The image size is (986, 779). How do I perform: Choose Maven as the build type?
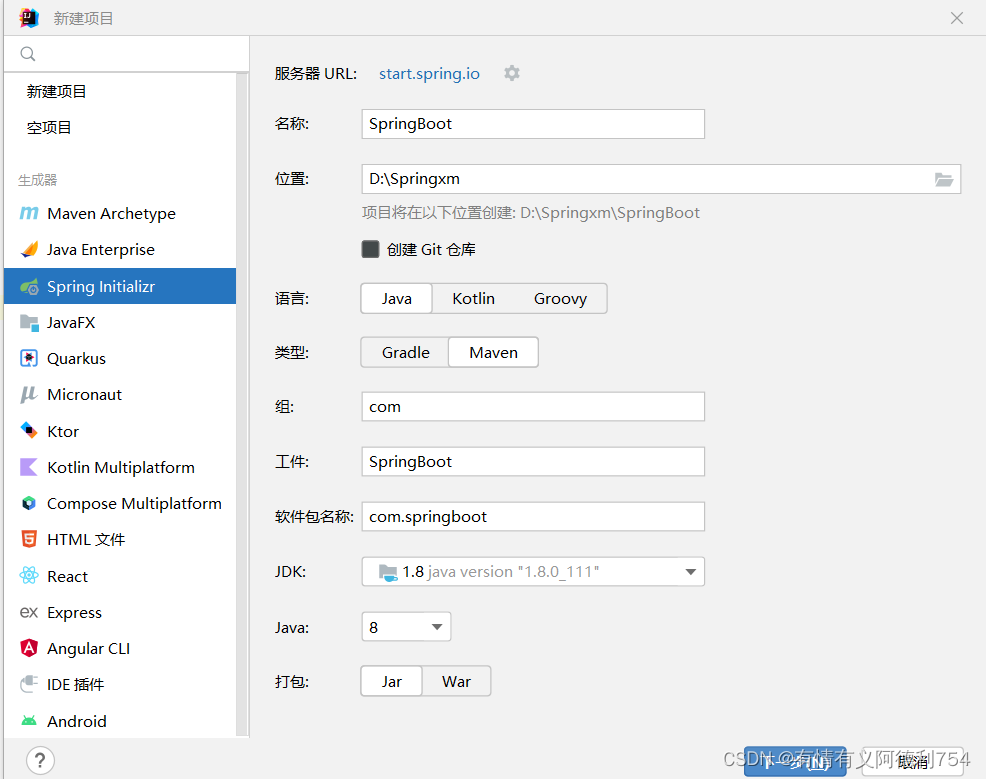pyautogui.click(x=494, y=353)
